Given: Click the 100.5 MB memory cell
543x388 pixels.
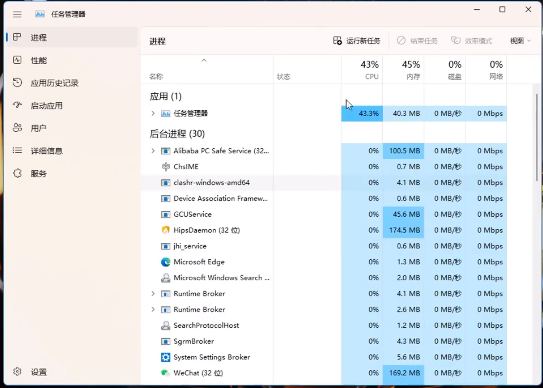Looking at the screenshot, I should coord(403,151).
